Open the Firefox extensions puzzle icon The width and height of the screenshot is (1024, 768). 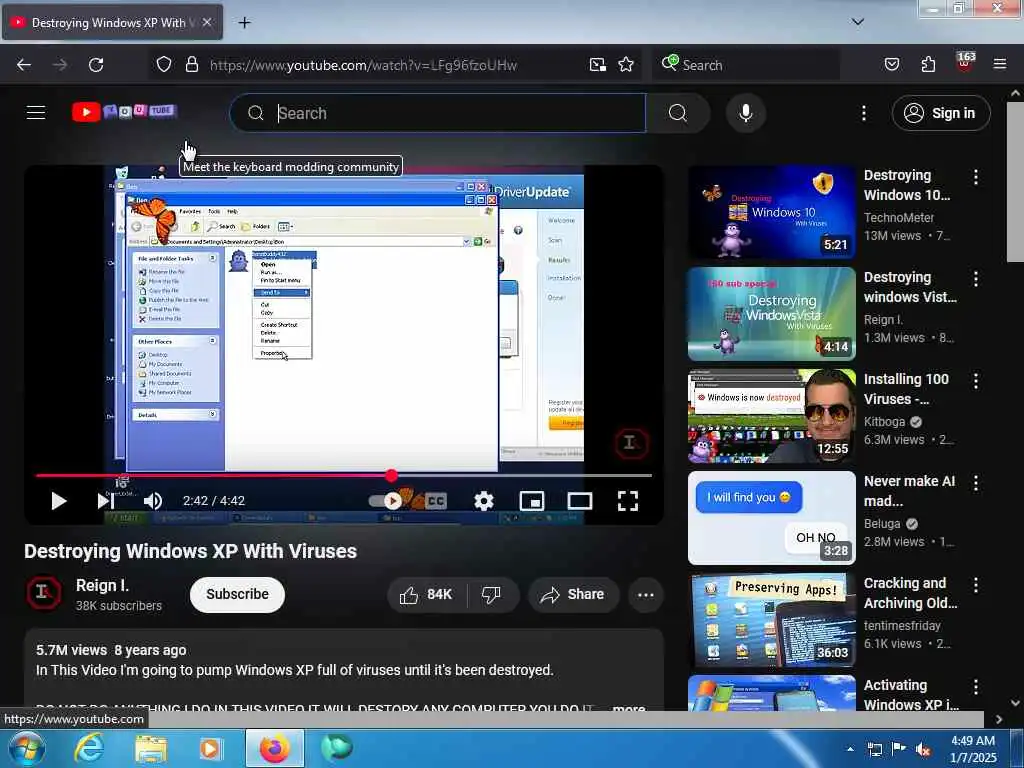(x=928, y=65)
